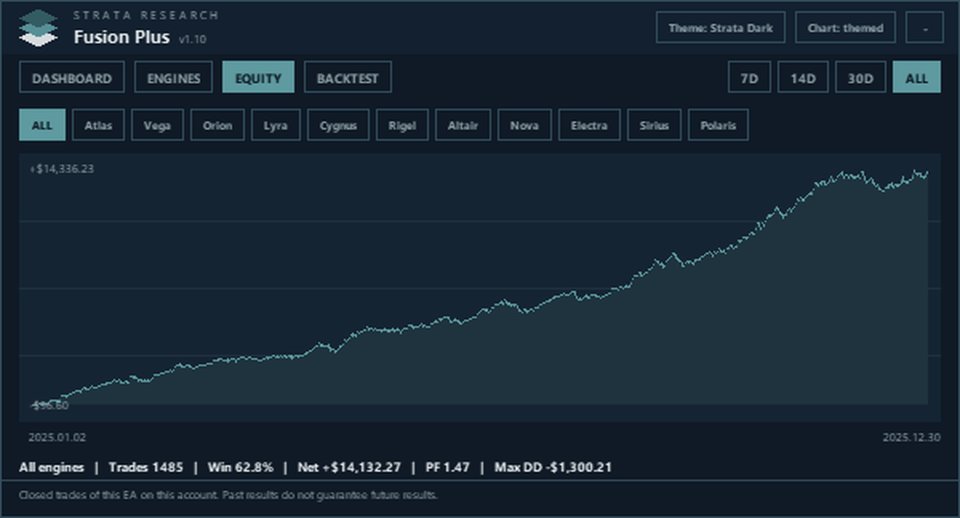
Task: Open the DASHBOARD tab
Action: pyautogui.click(x=72, y=77)
